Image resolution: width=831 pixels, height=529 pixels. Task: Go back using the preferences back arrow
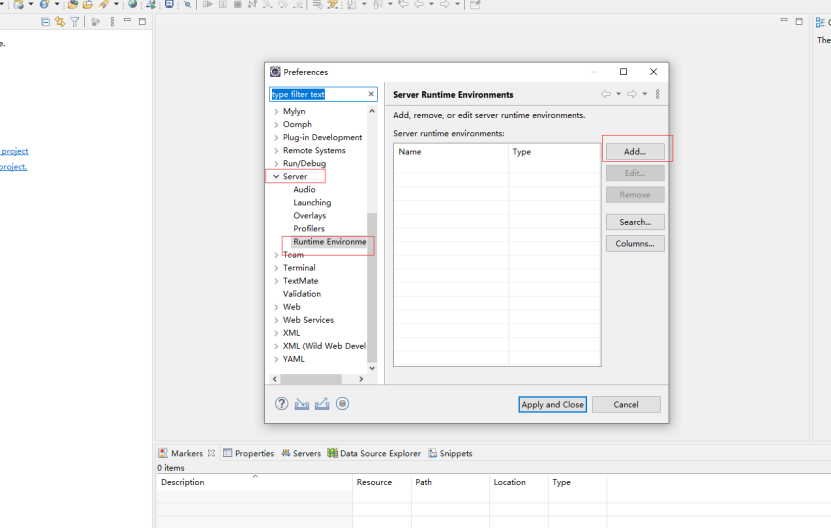pyautogui.click(x=606, y=94)
